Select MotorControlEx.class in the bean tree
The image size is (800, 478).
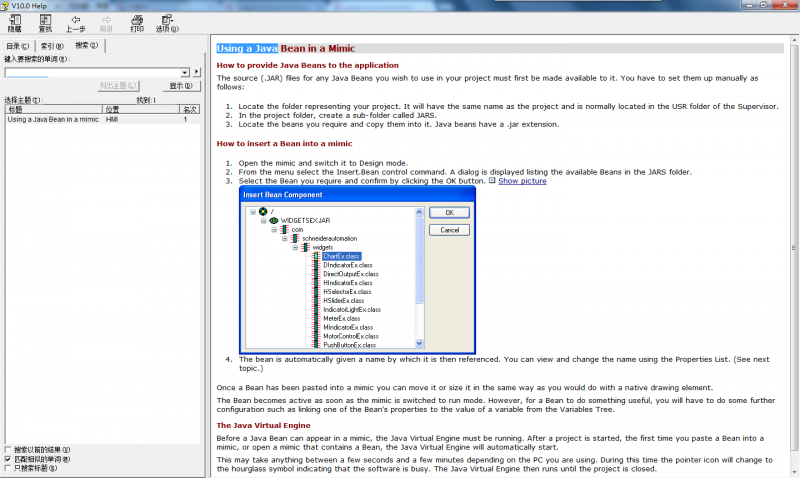tap(351, 336)
